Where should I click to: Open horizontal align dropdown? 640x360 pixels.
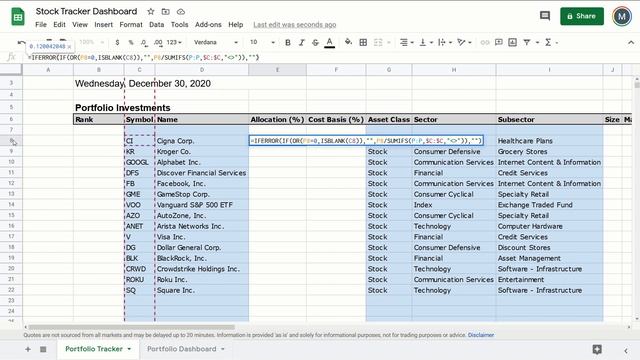[x=407, y=42]
